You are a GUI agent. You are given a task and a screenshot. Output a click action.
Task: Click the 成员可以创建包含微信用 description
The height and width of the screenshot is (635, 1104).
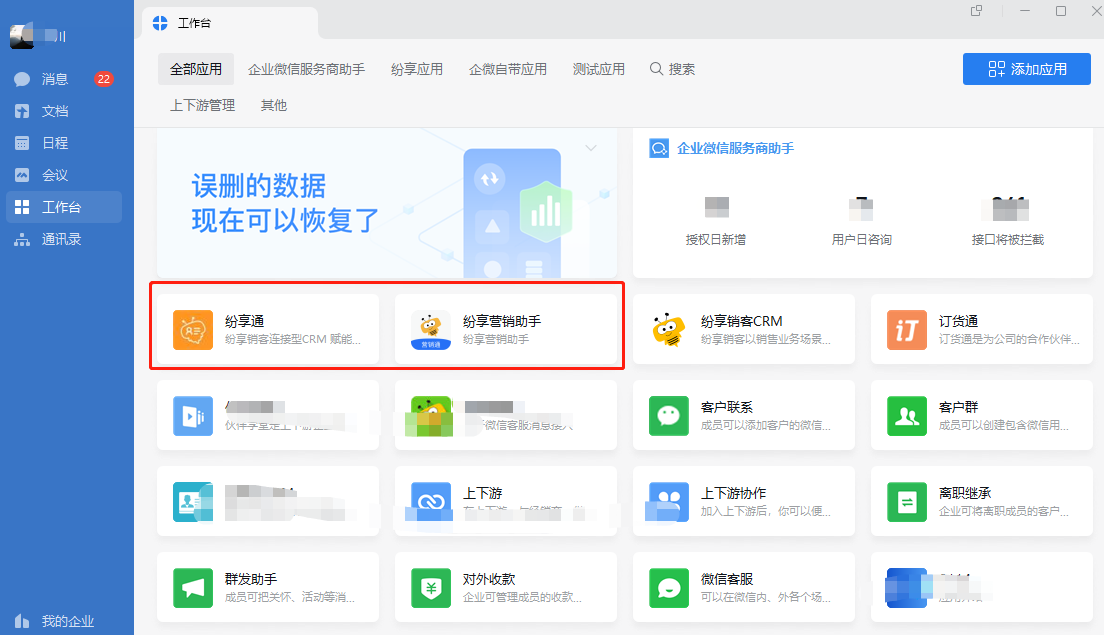[1004, 425]
